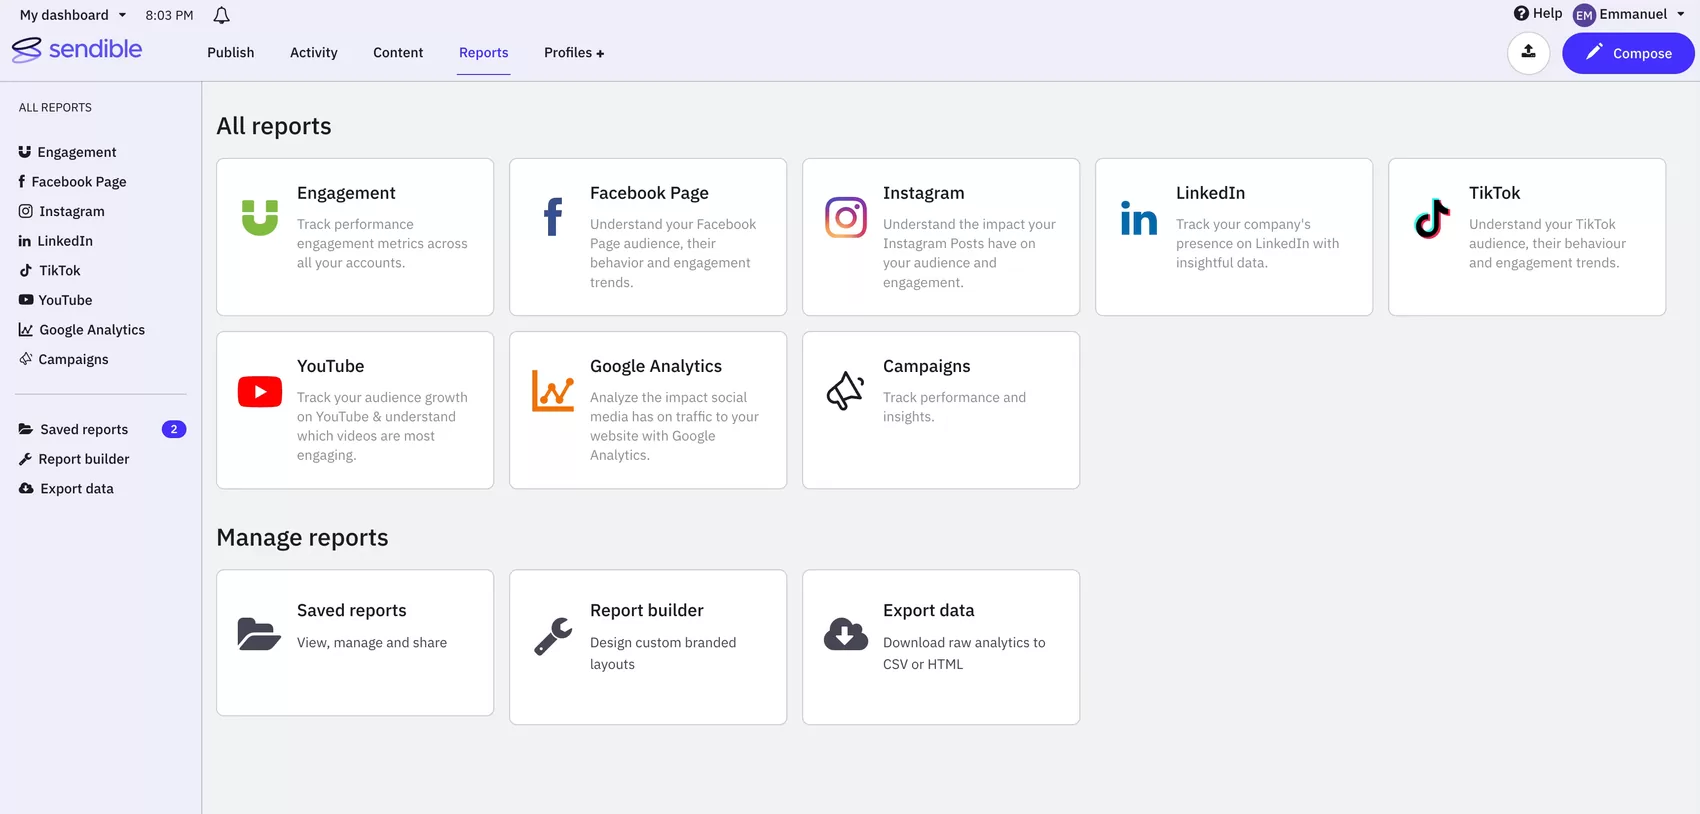1700x814 pixels.
Task: Click sidebar Instagram icon
Action: pos(26,211)
